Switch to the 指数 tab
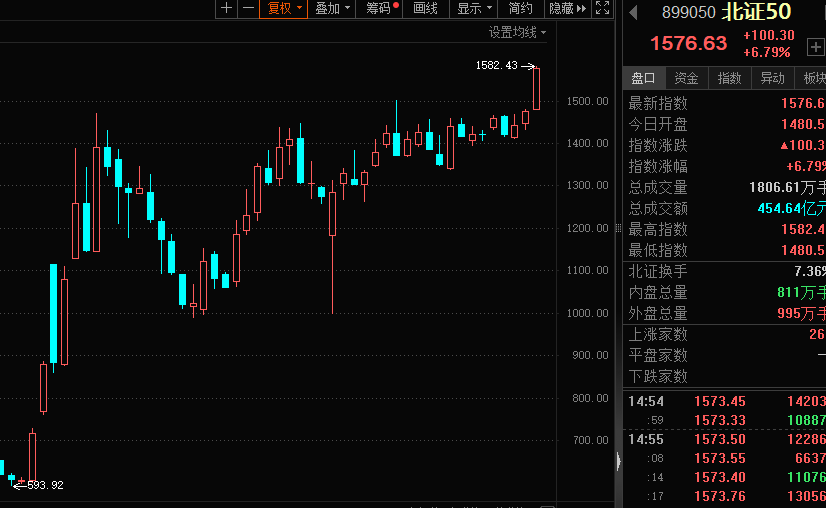This screenshot has height=508, width=826. tap(729, 78)
